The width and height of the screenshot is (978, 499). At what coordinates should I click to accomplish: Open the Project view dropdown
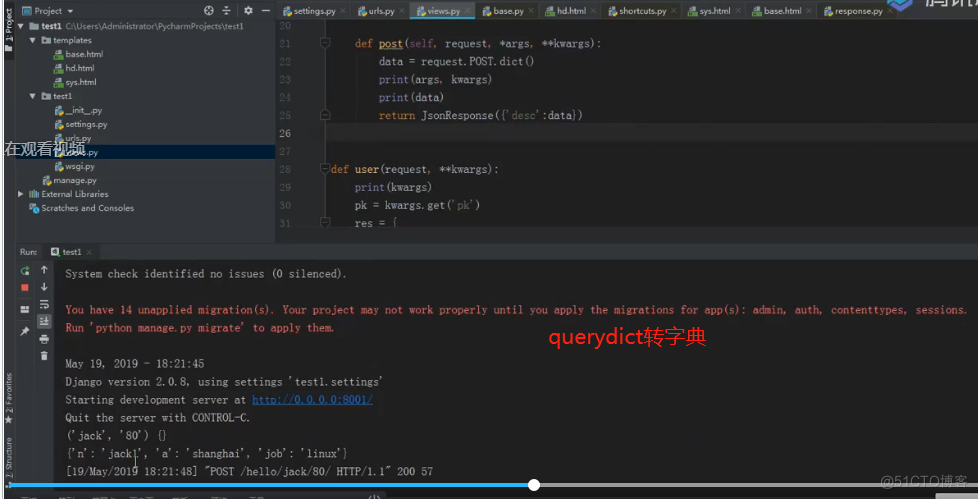click(x=48, y=11)
